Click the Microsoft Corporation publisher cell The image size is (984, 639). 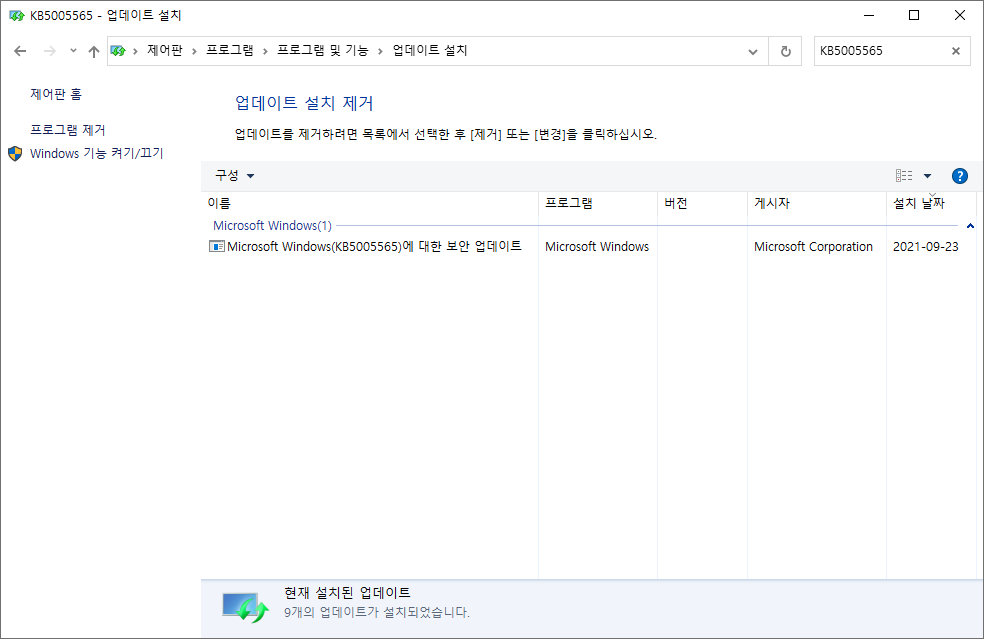(813, 247)
